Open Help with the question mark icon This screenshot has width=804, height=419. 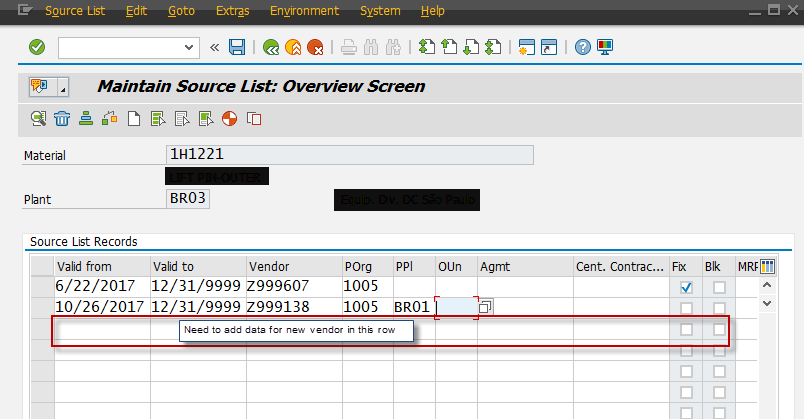point(583,47)
